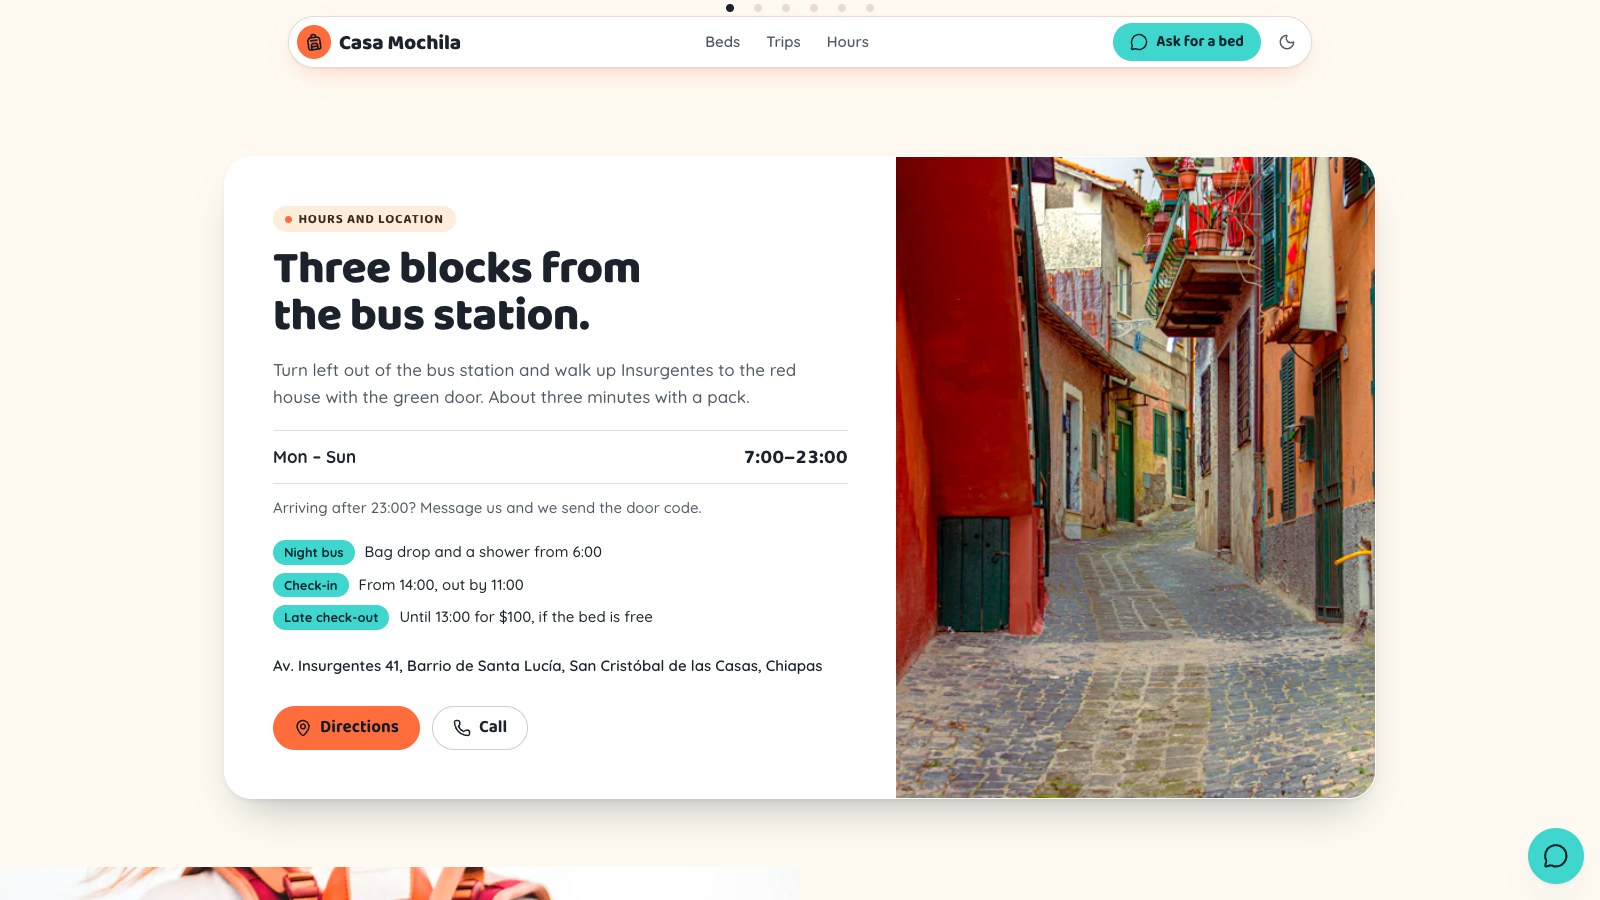Open the floating chat bubble button

[x=1556, y=856]
